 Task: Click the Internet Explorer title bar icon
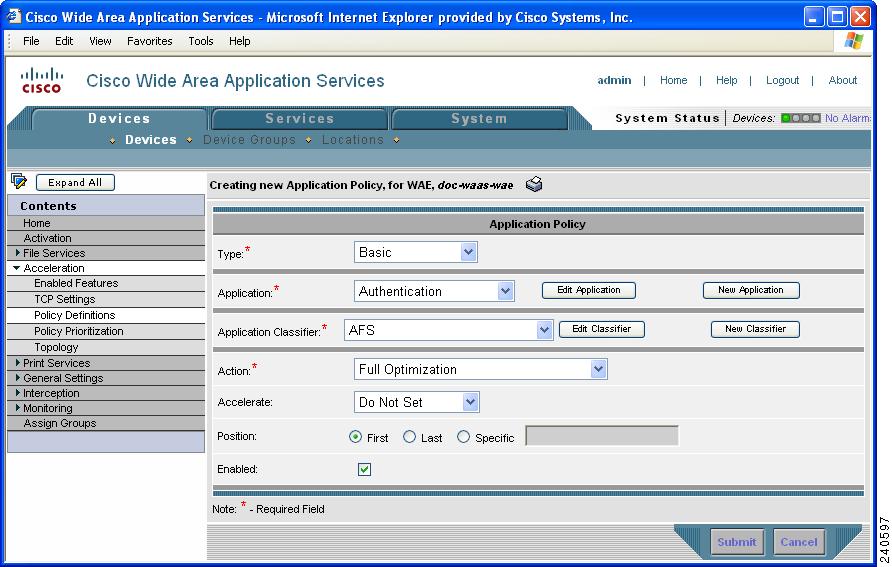click(13, 16)
